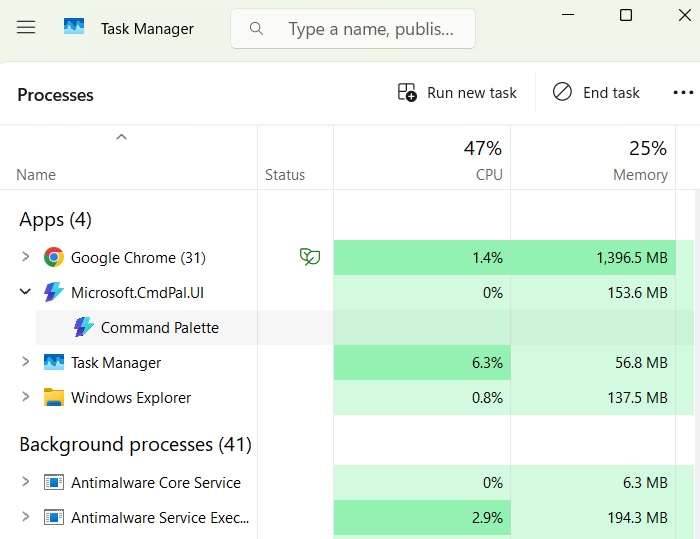Click Background processes (41) heading
Screen dimensions: 700x539
point(135,445)
